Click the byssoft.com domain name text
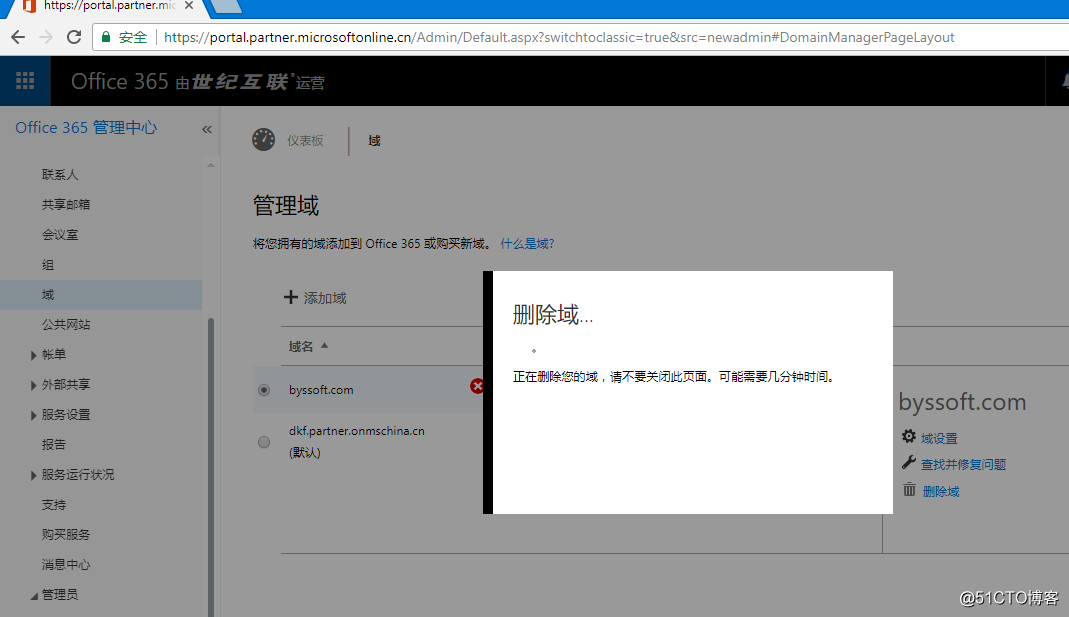Viewport: 1069px width, 617px height. pos(321,390)
